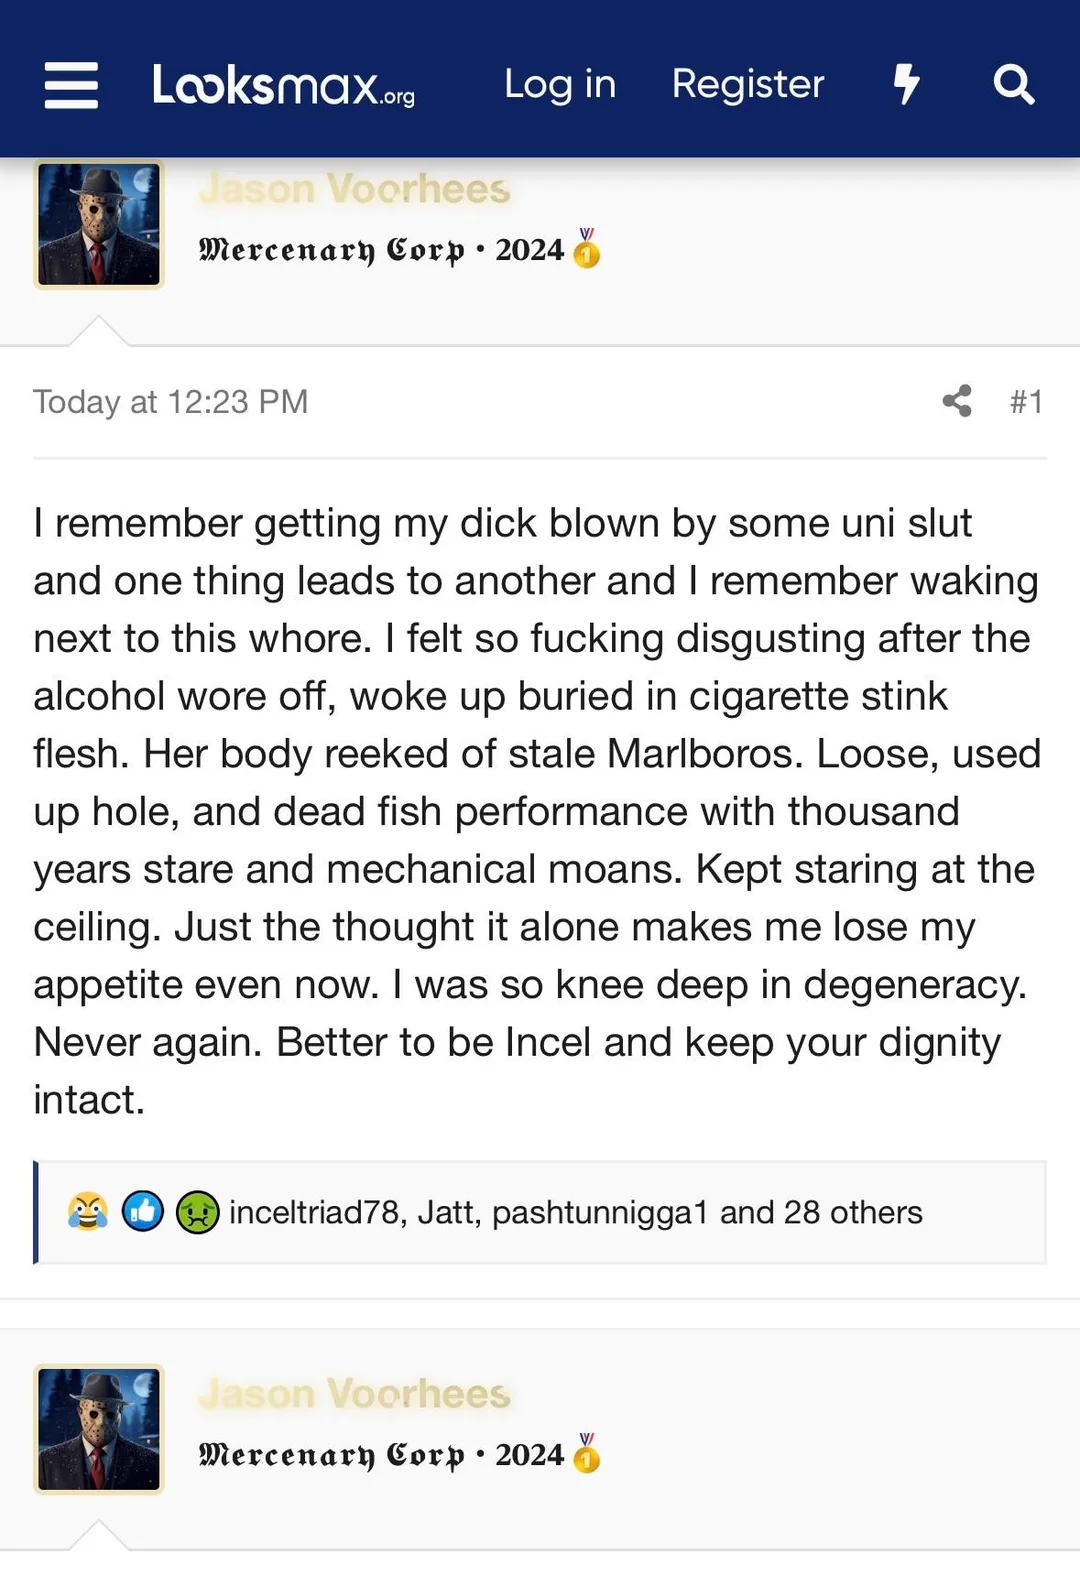Open What's New via lightning bolt icon
This screenshot has height=1586, width=1080.
906,85
